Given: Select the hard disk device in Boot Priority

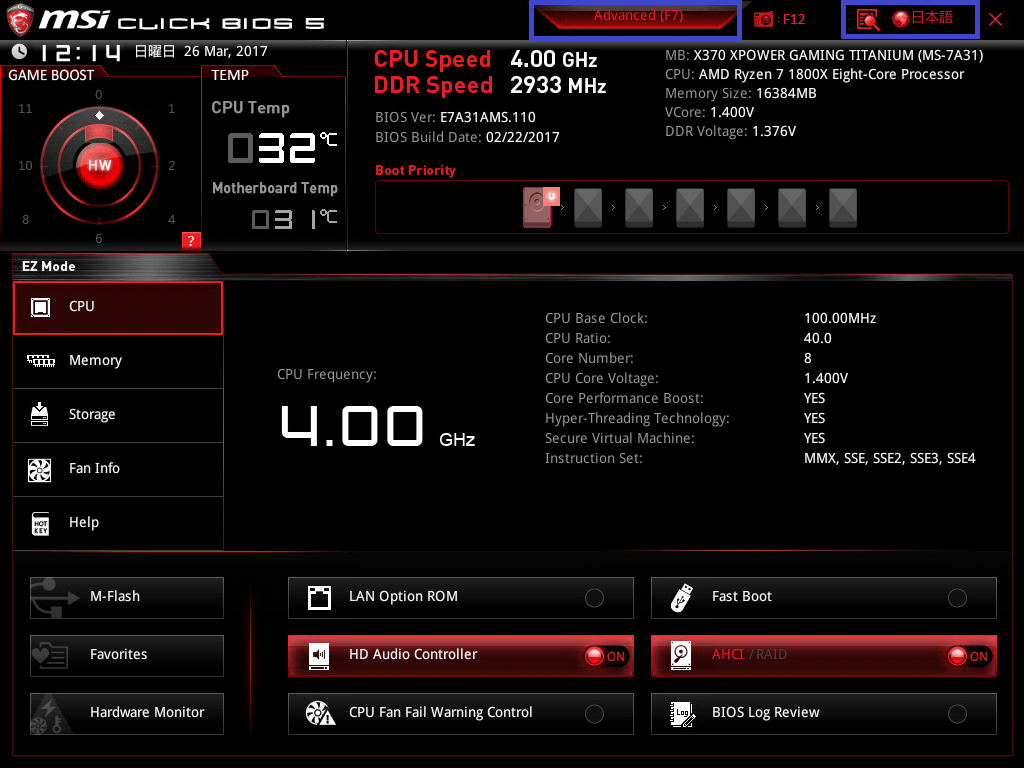Looking at the screenshot, I should click(537, 208).
